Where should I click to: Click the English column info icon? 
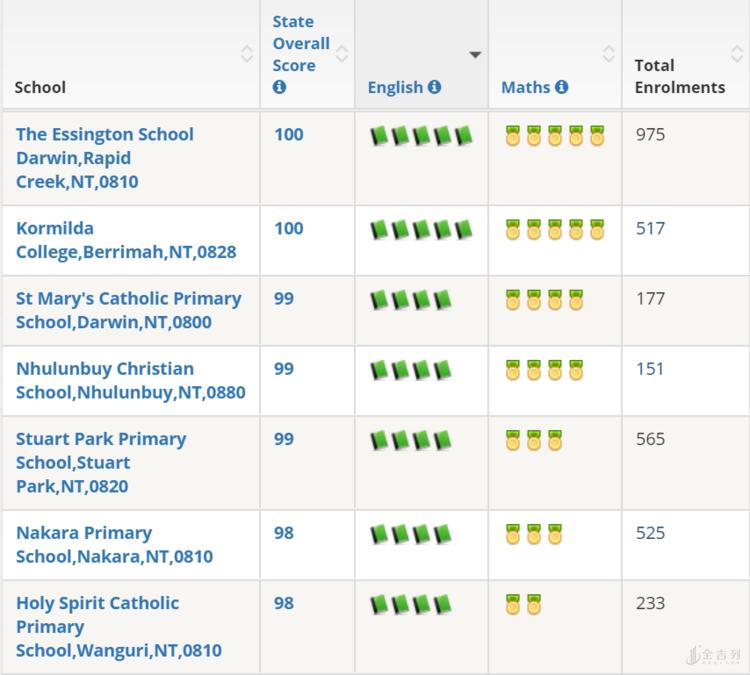point(434,87)
